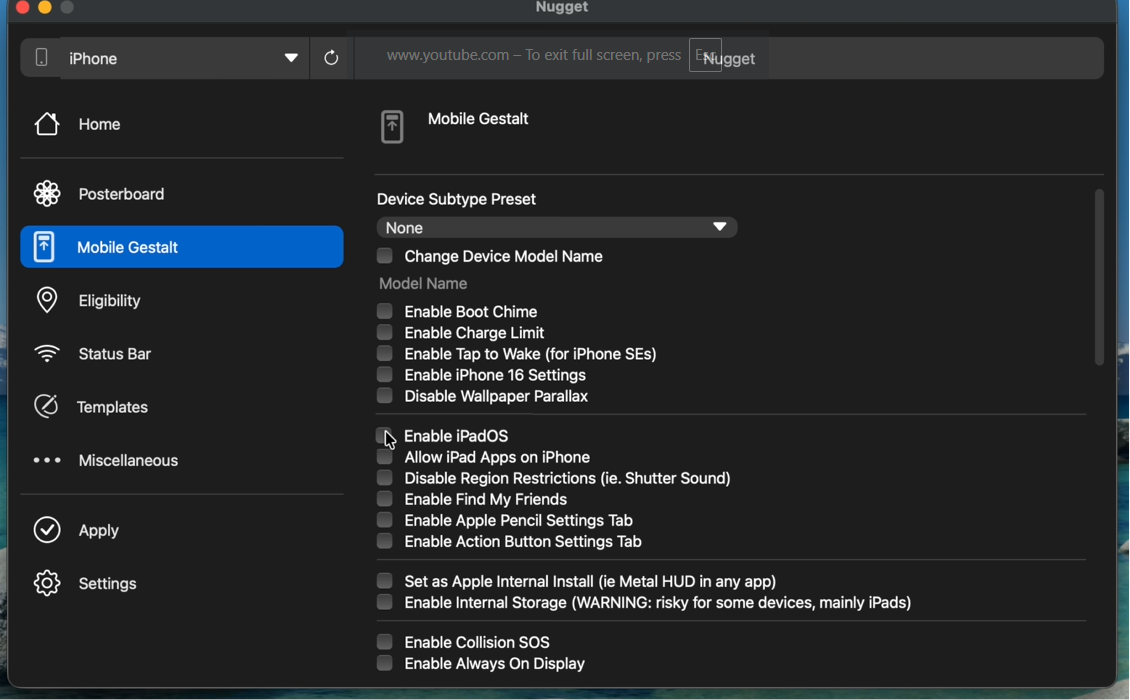Click the Templates pencil-circle icon
Screen dimensions: 1130x700
[x=46, y=407]
